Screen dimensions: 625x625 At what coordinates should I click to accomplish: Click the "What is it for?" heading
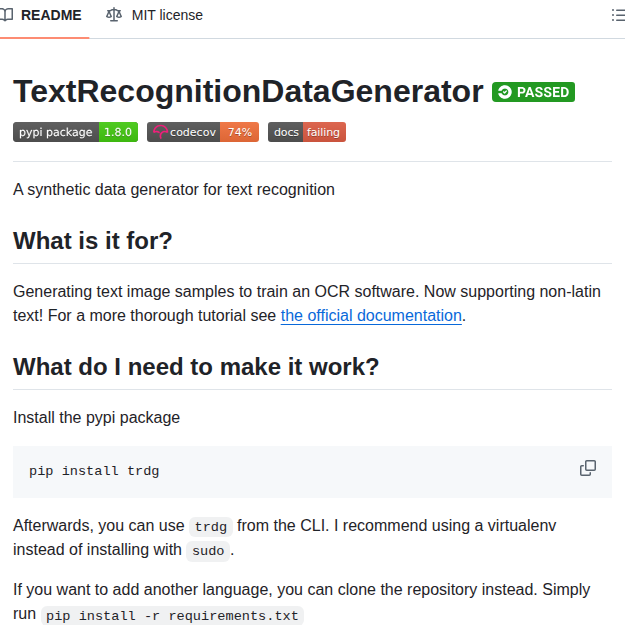pos(93,241)
